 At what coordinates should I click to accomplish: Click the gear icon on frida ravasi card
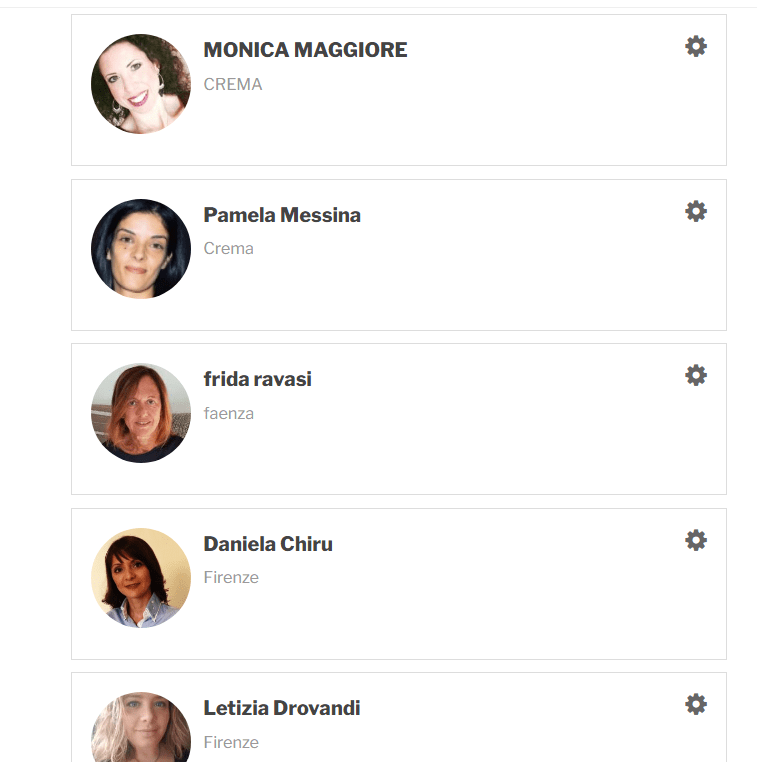(696, 375)
